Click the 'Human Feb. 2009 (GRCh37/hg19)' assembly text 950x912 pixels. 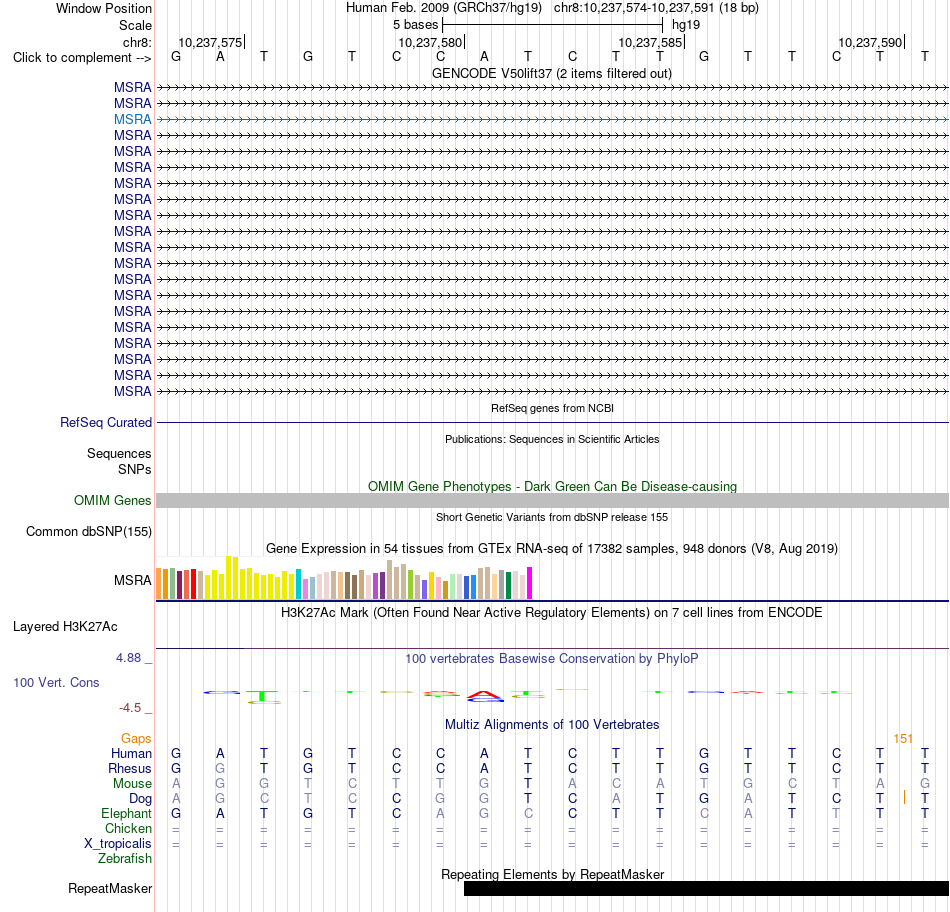(446, 8)
